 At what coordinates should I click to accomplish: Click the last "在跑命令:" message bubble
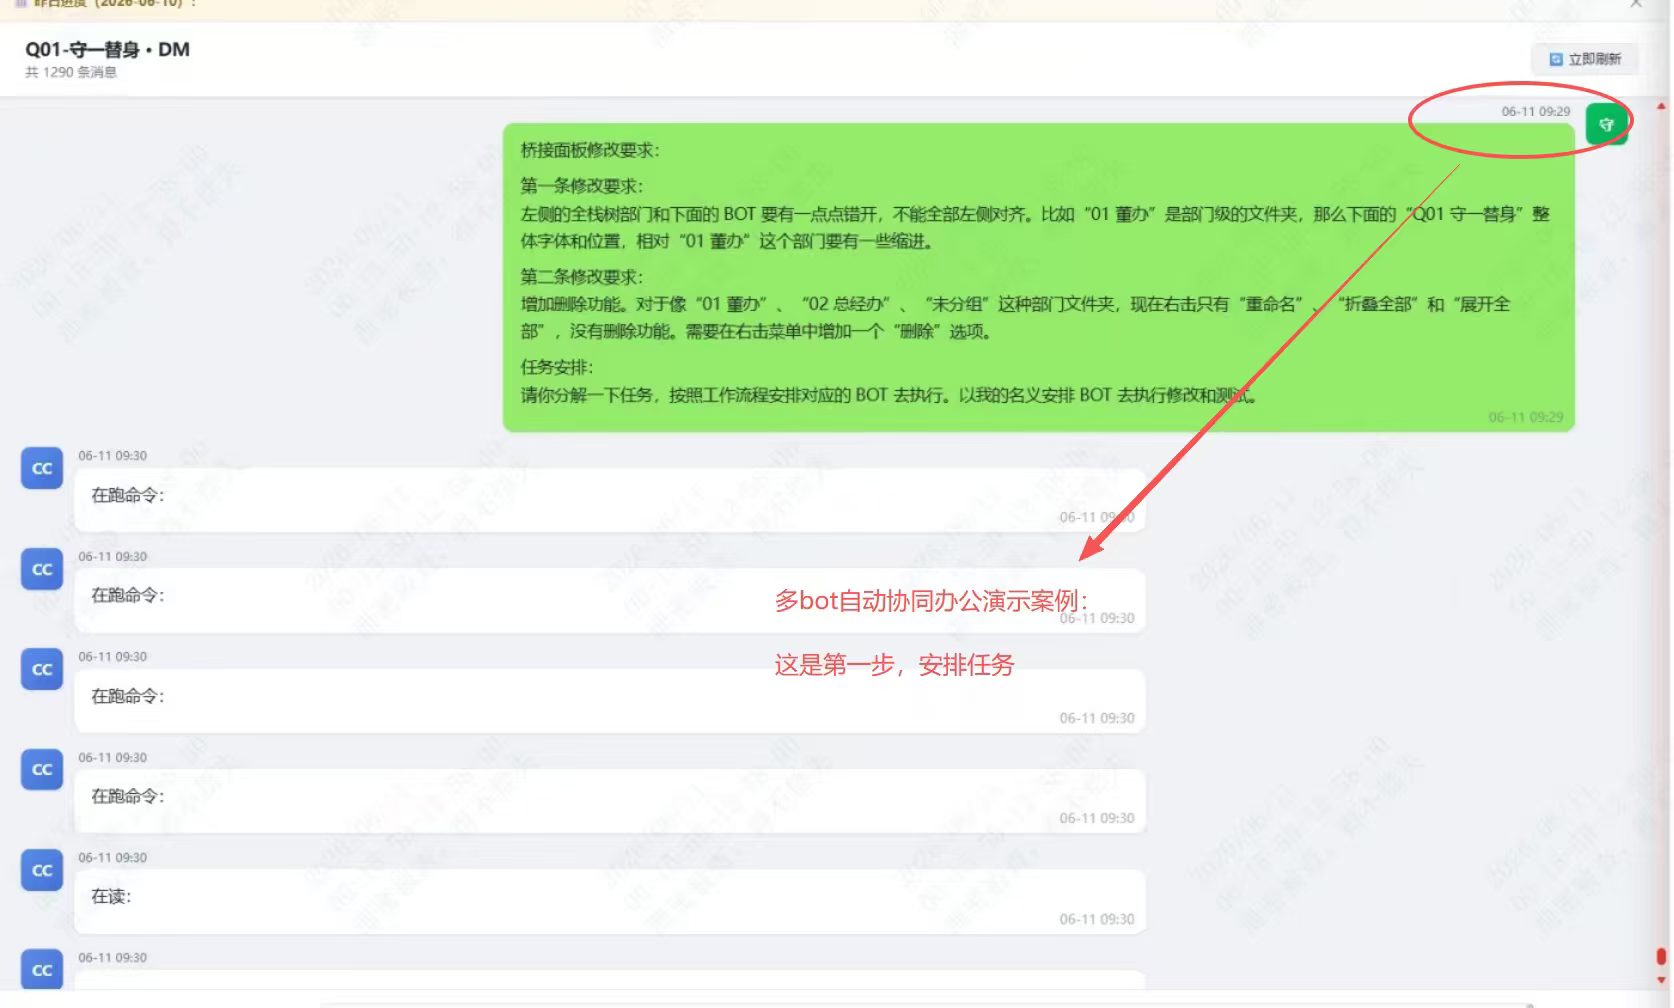click(609, 801)
